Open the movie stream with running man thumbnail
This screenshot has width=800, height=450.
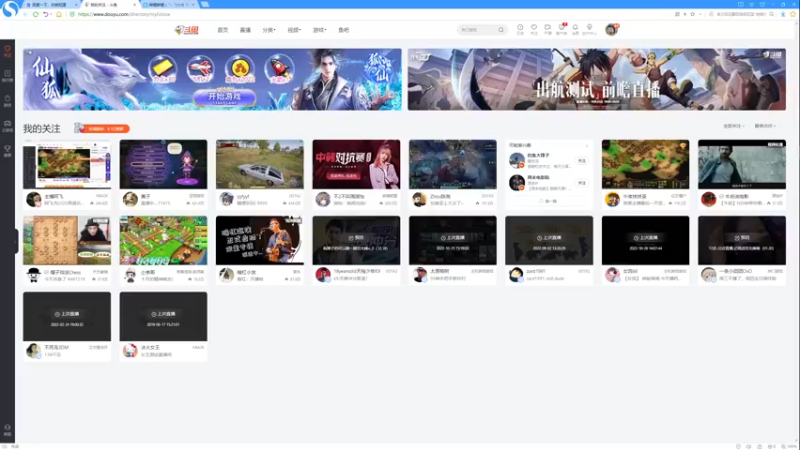(742, 164)
